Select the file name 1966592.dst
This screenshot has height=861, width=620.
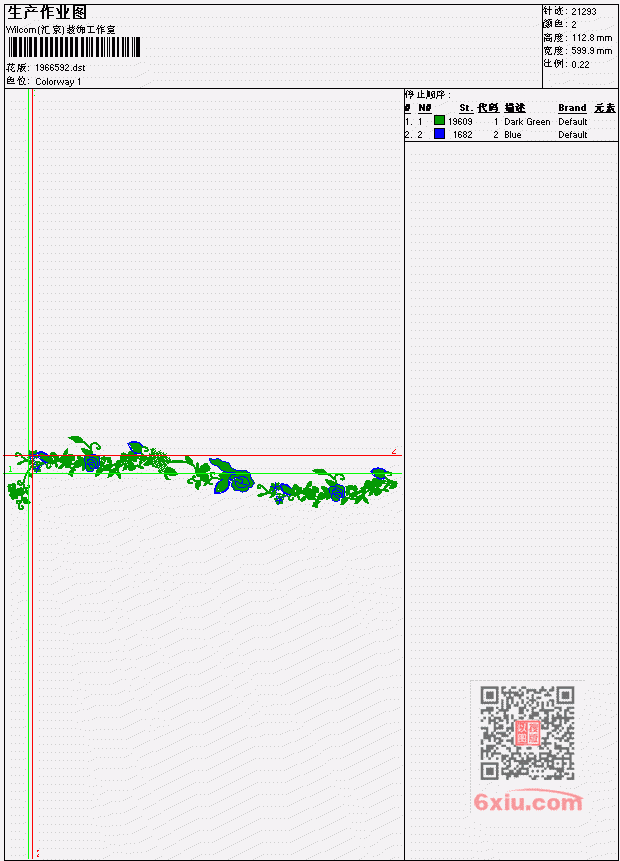click(x=60, y=68)
